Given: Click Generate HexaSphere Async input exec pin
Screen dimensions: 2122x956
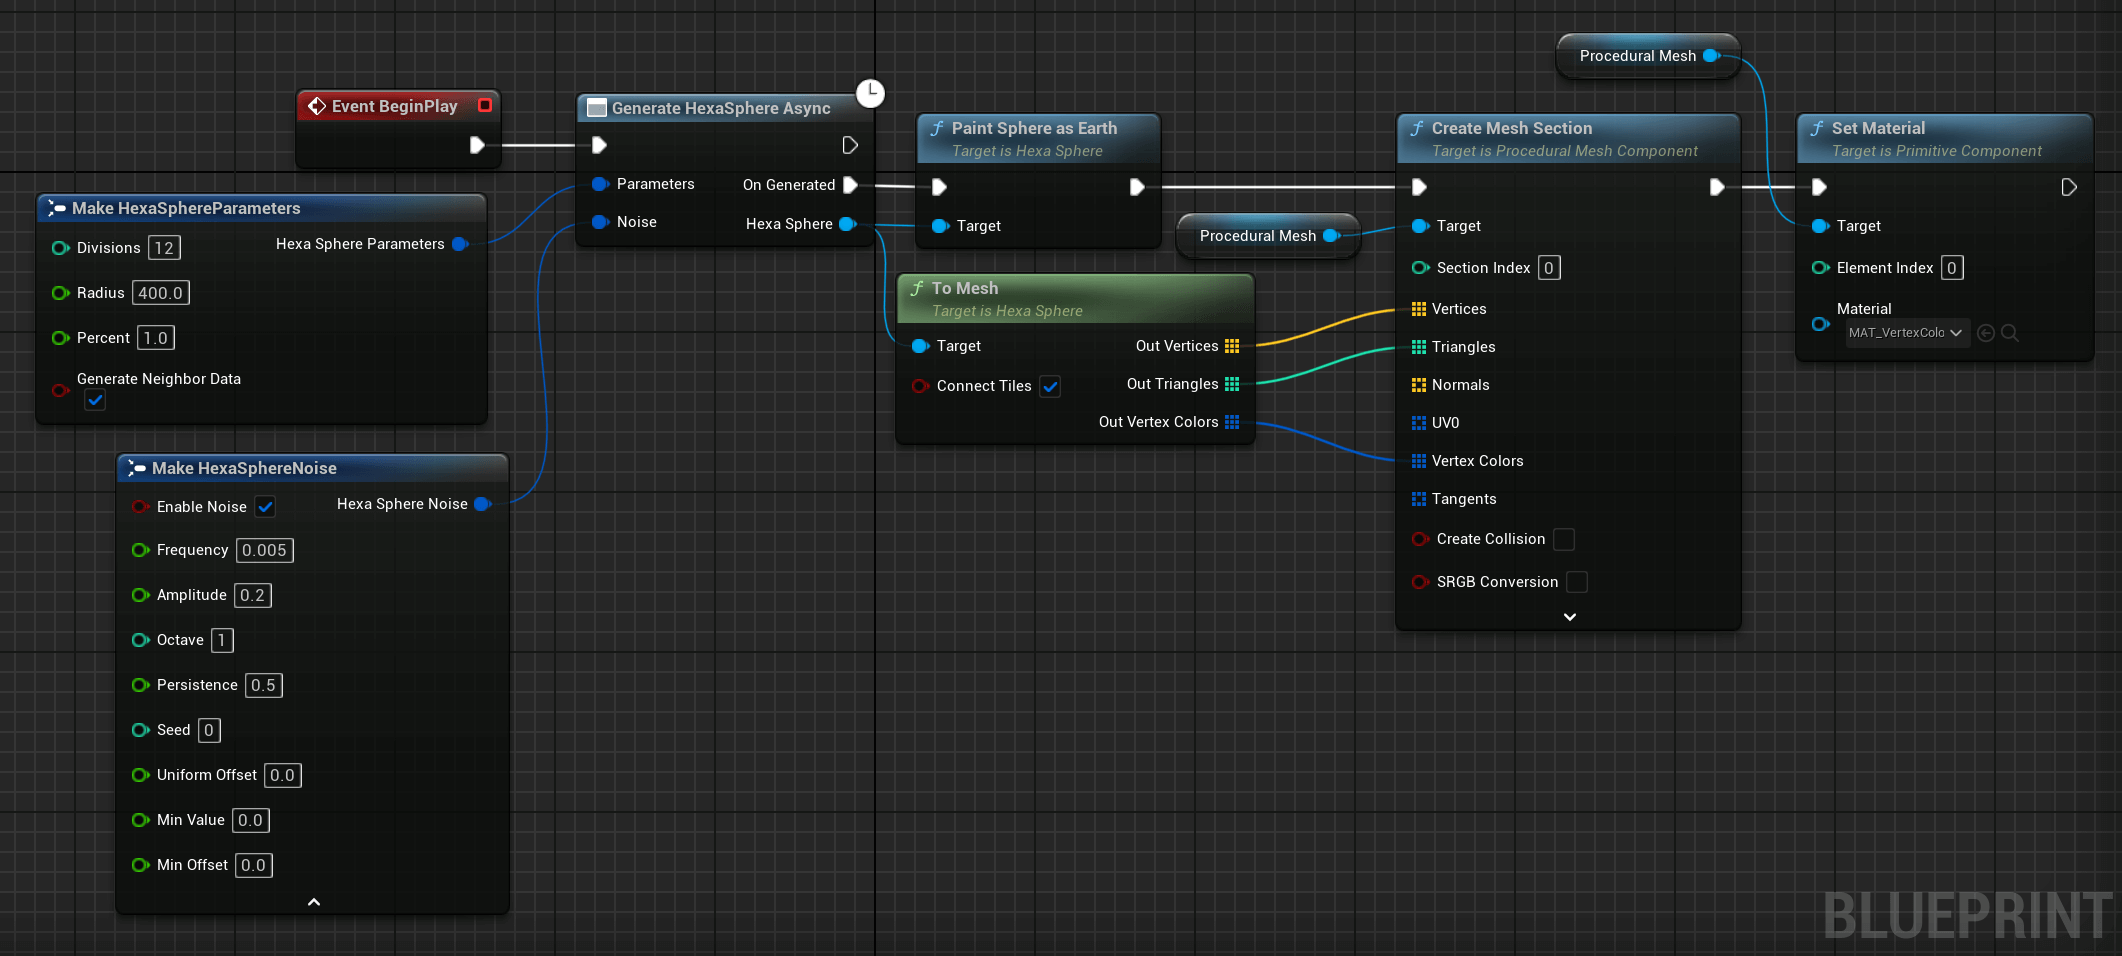Looking at the screenshot, I should [x=599, y=145].
